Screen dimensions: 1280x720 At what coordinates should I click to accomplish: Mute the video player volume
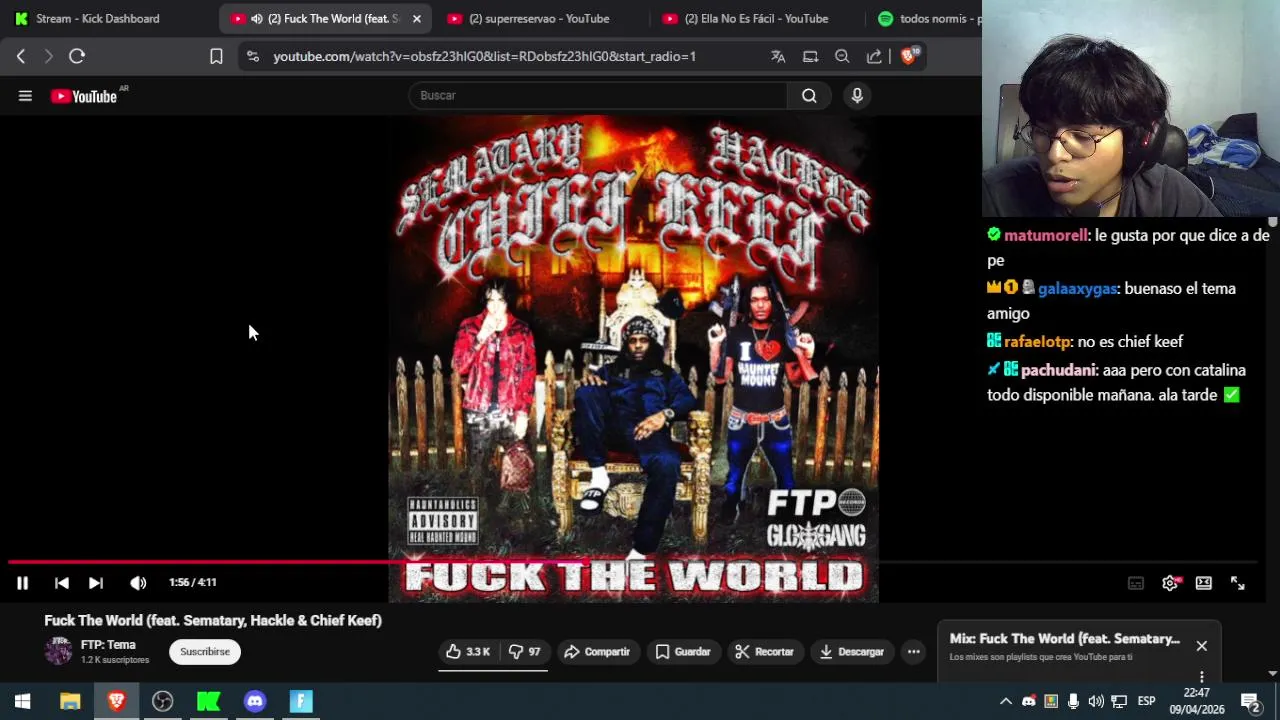coord(138,583)
